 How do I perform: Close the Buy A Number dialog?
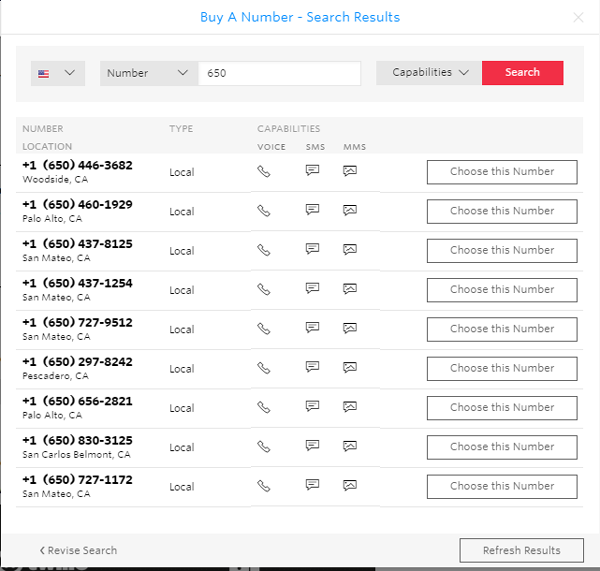point(578,17)
